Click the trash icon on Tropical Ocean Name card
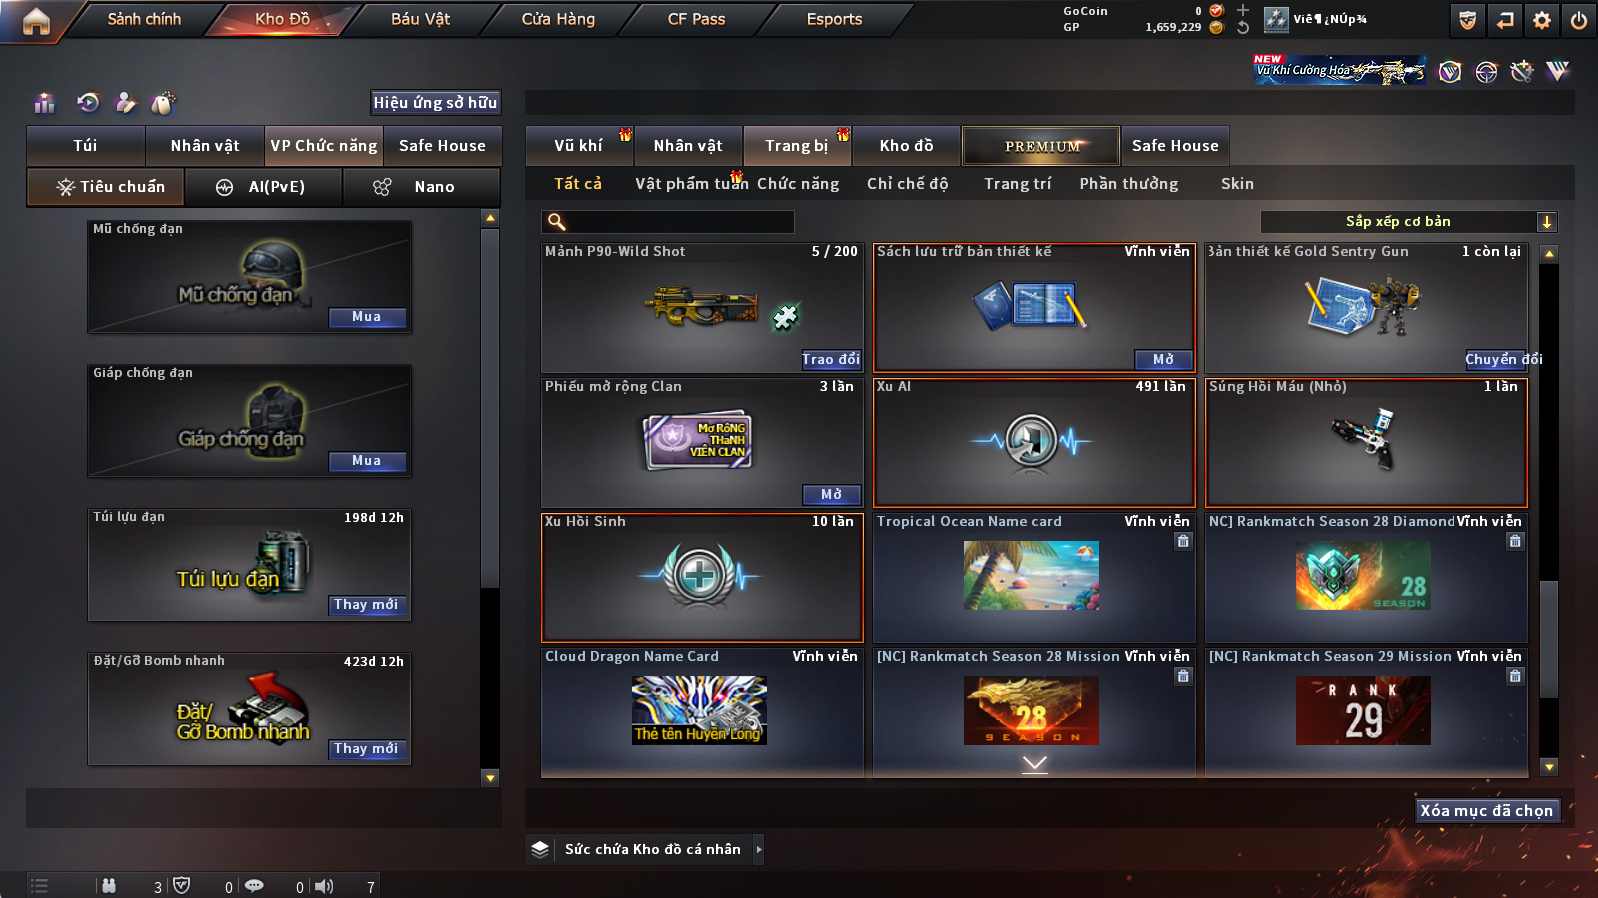 [x=1183, y=541]
